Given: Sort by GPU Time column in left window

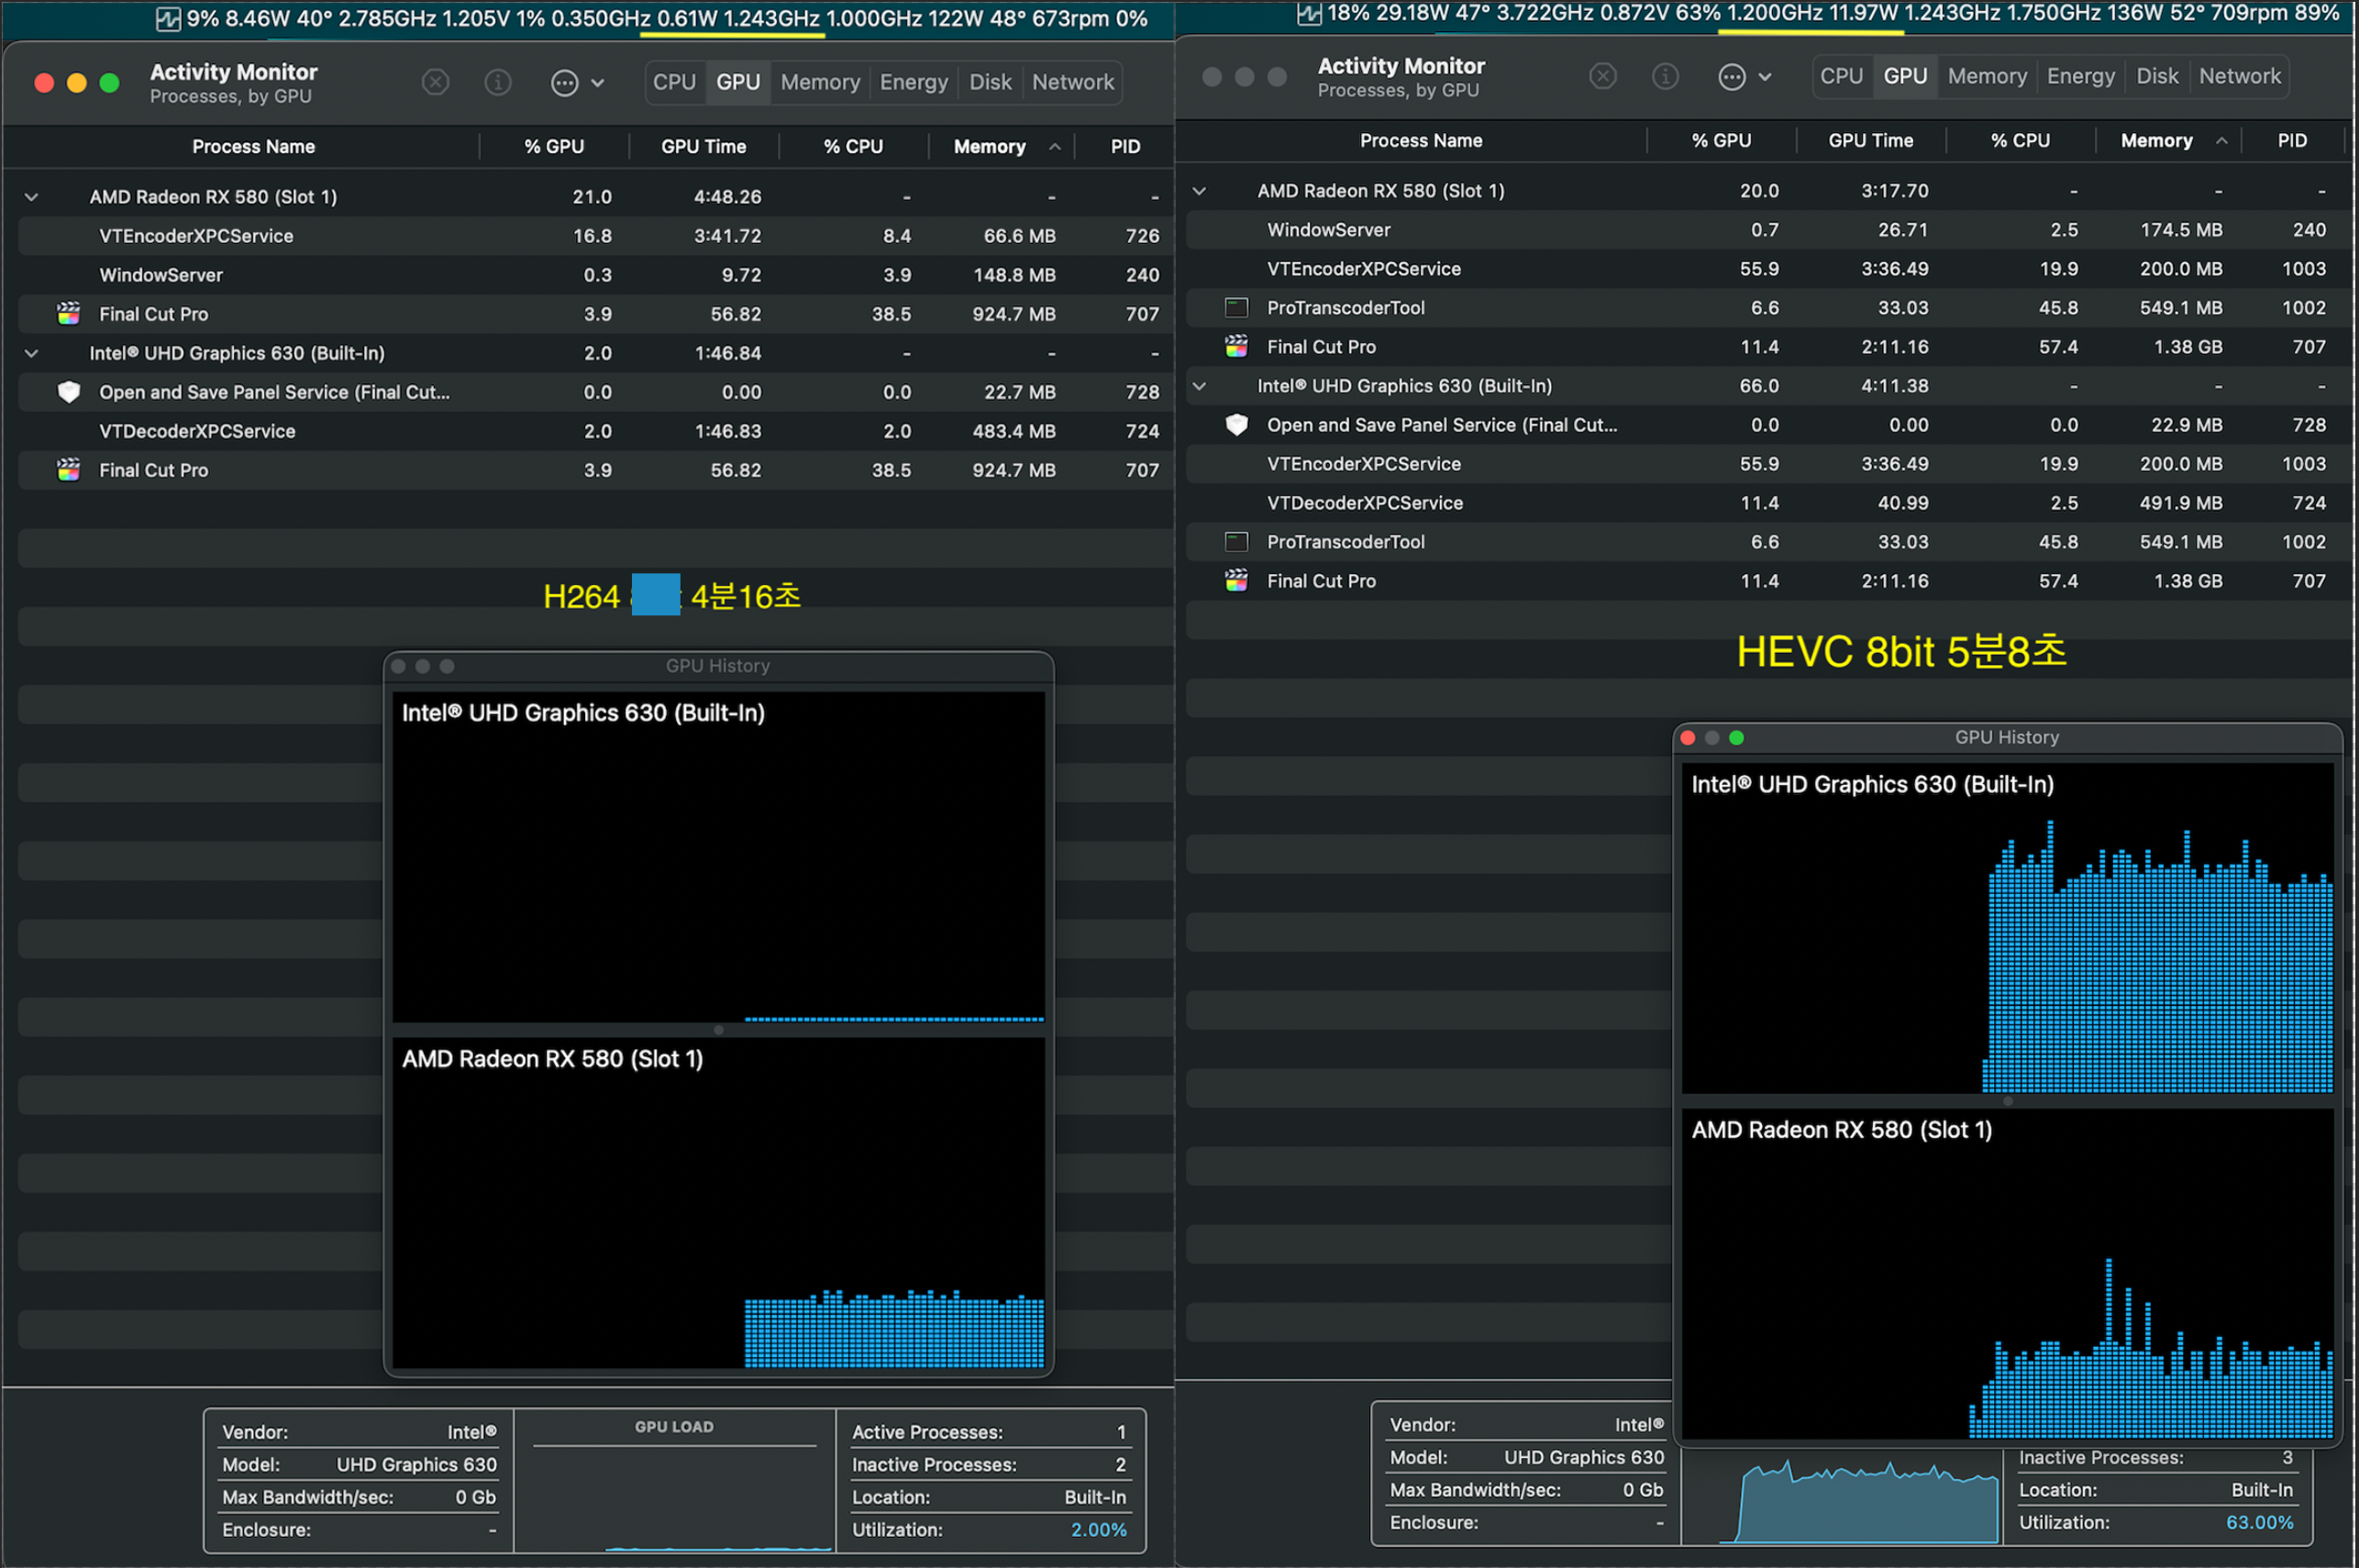Looking at the screenshot, I should click(x=703, y=147).
